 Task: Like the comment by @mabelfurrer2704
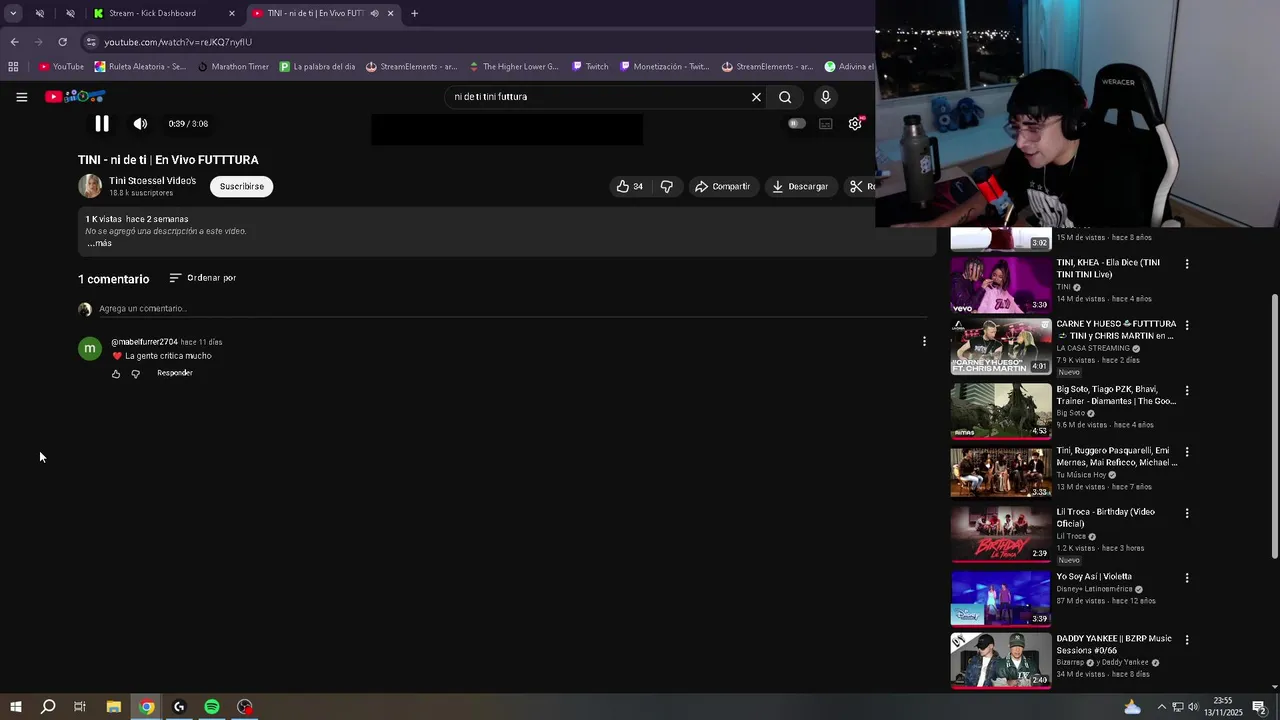click(116, 374)
